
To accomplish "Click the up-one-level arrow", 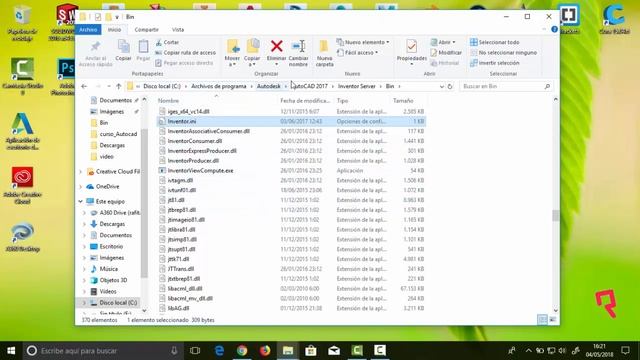I will click(118, 87).
